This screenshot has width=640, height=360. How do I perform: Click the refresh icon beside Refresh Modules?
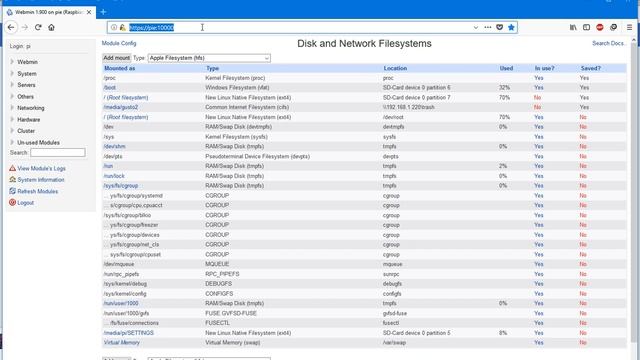click(x=12, y=191)
